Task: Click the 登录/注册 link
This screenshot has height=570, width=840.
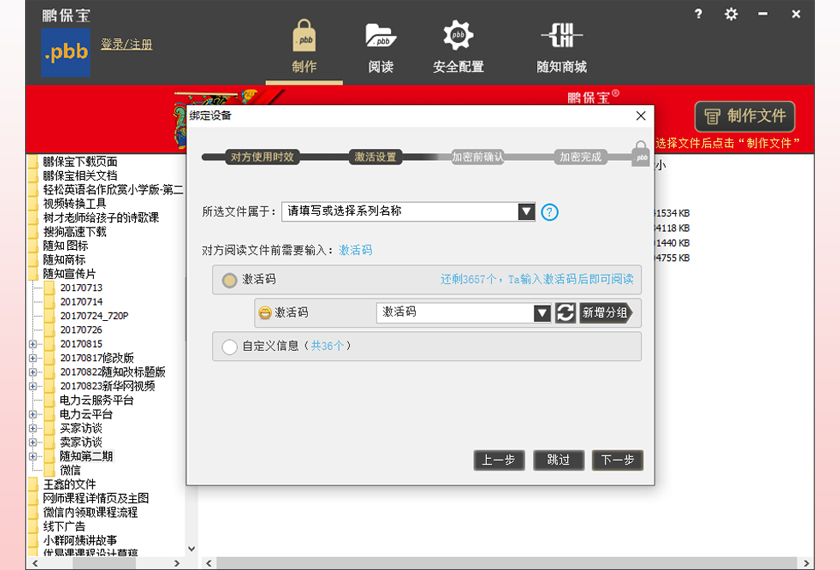Action: [126, 45]
